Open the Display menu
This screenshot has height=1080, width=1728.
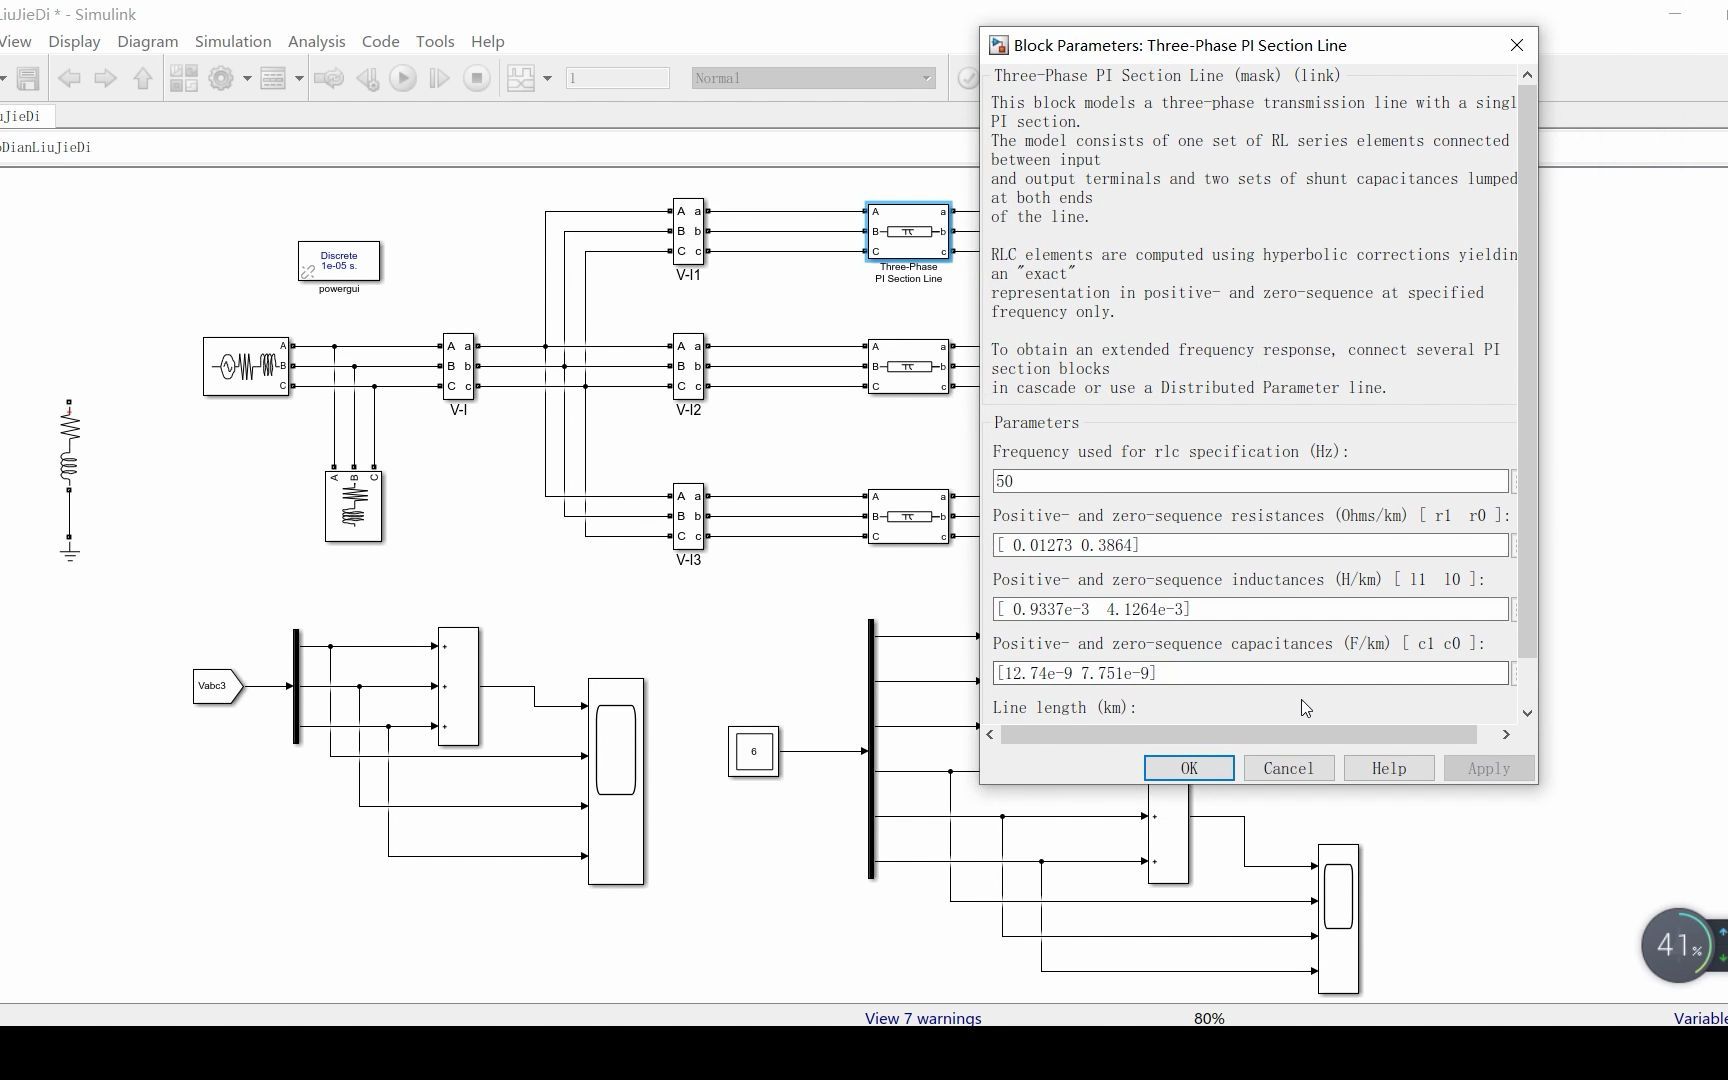74,41
